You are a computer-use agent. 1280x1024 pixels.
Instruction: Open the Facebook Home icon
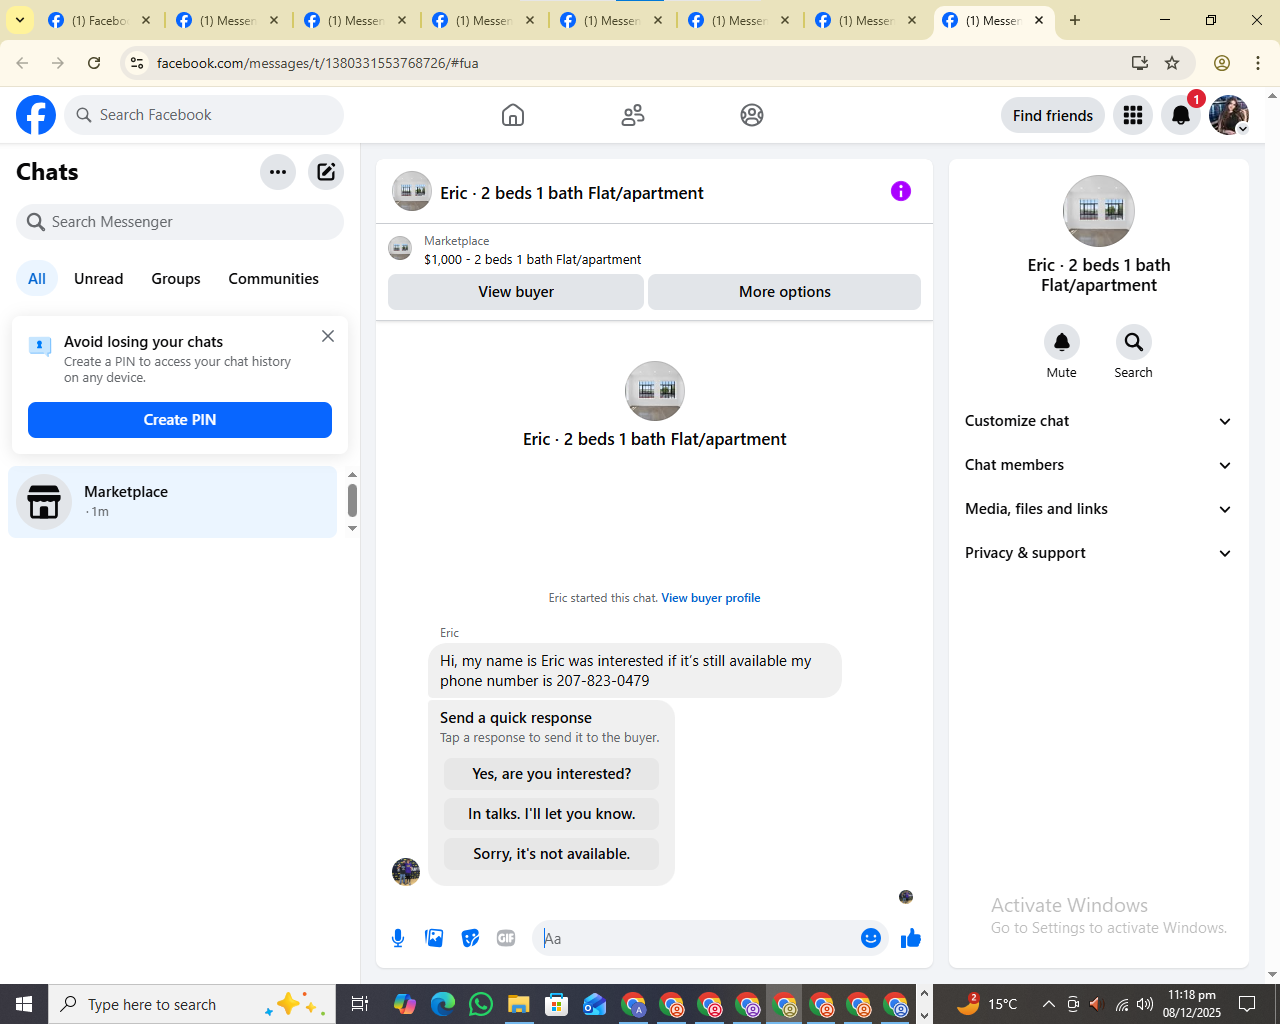click(x=513, y=115)
